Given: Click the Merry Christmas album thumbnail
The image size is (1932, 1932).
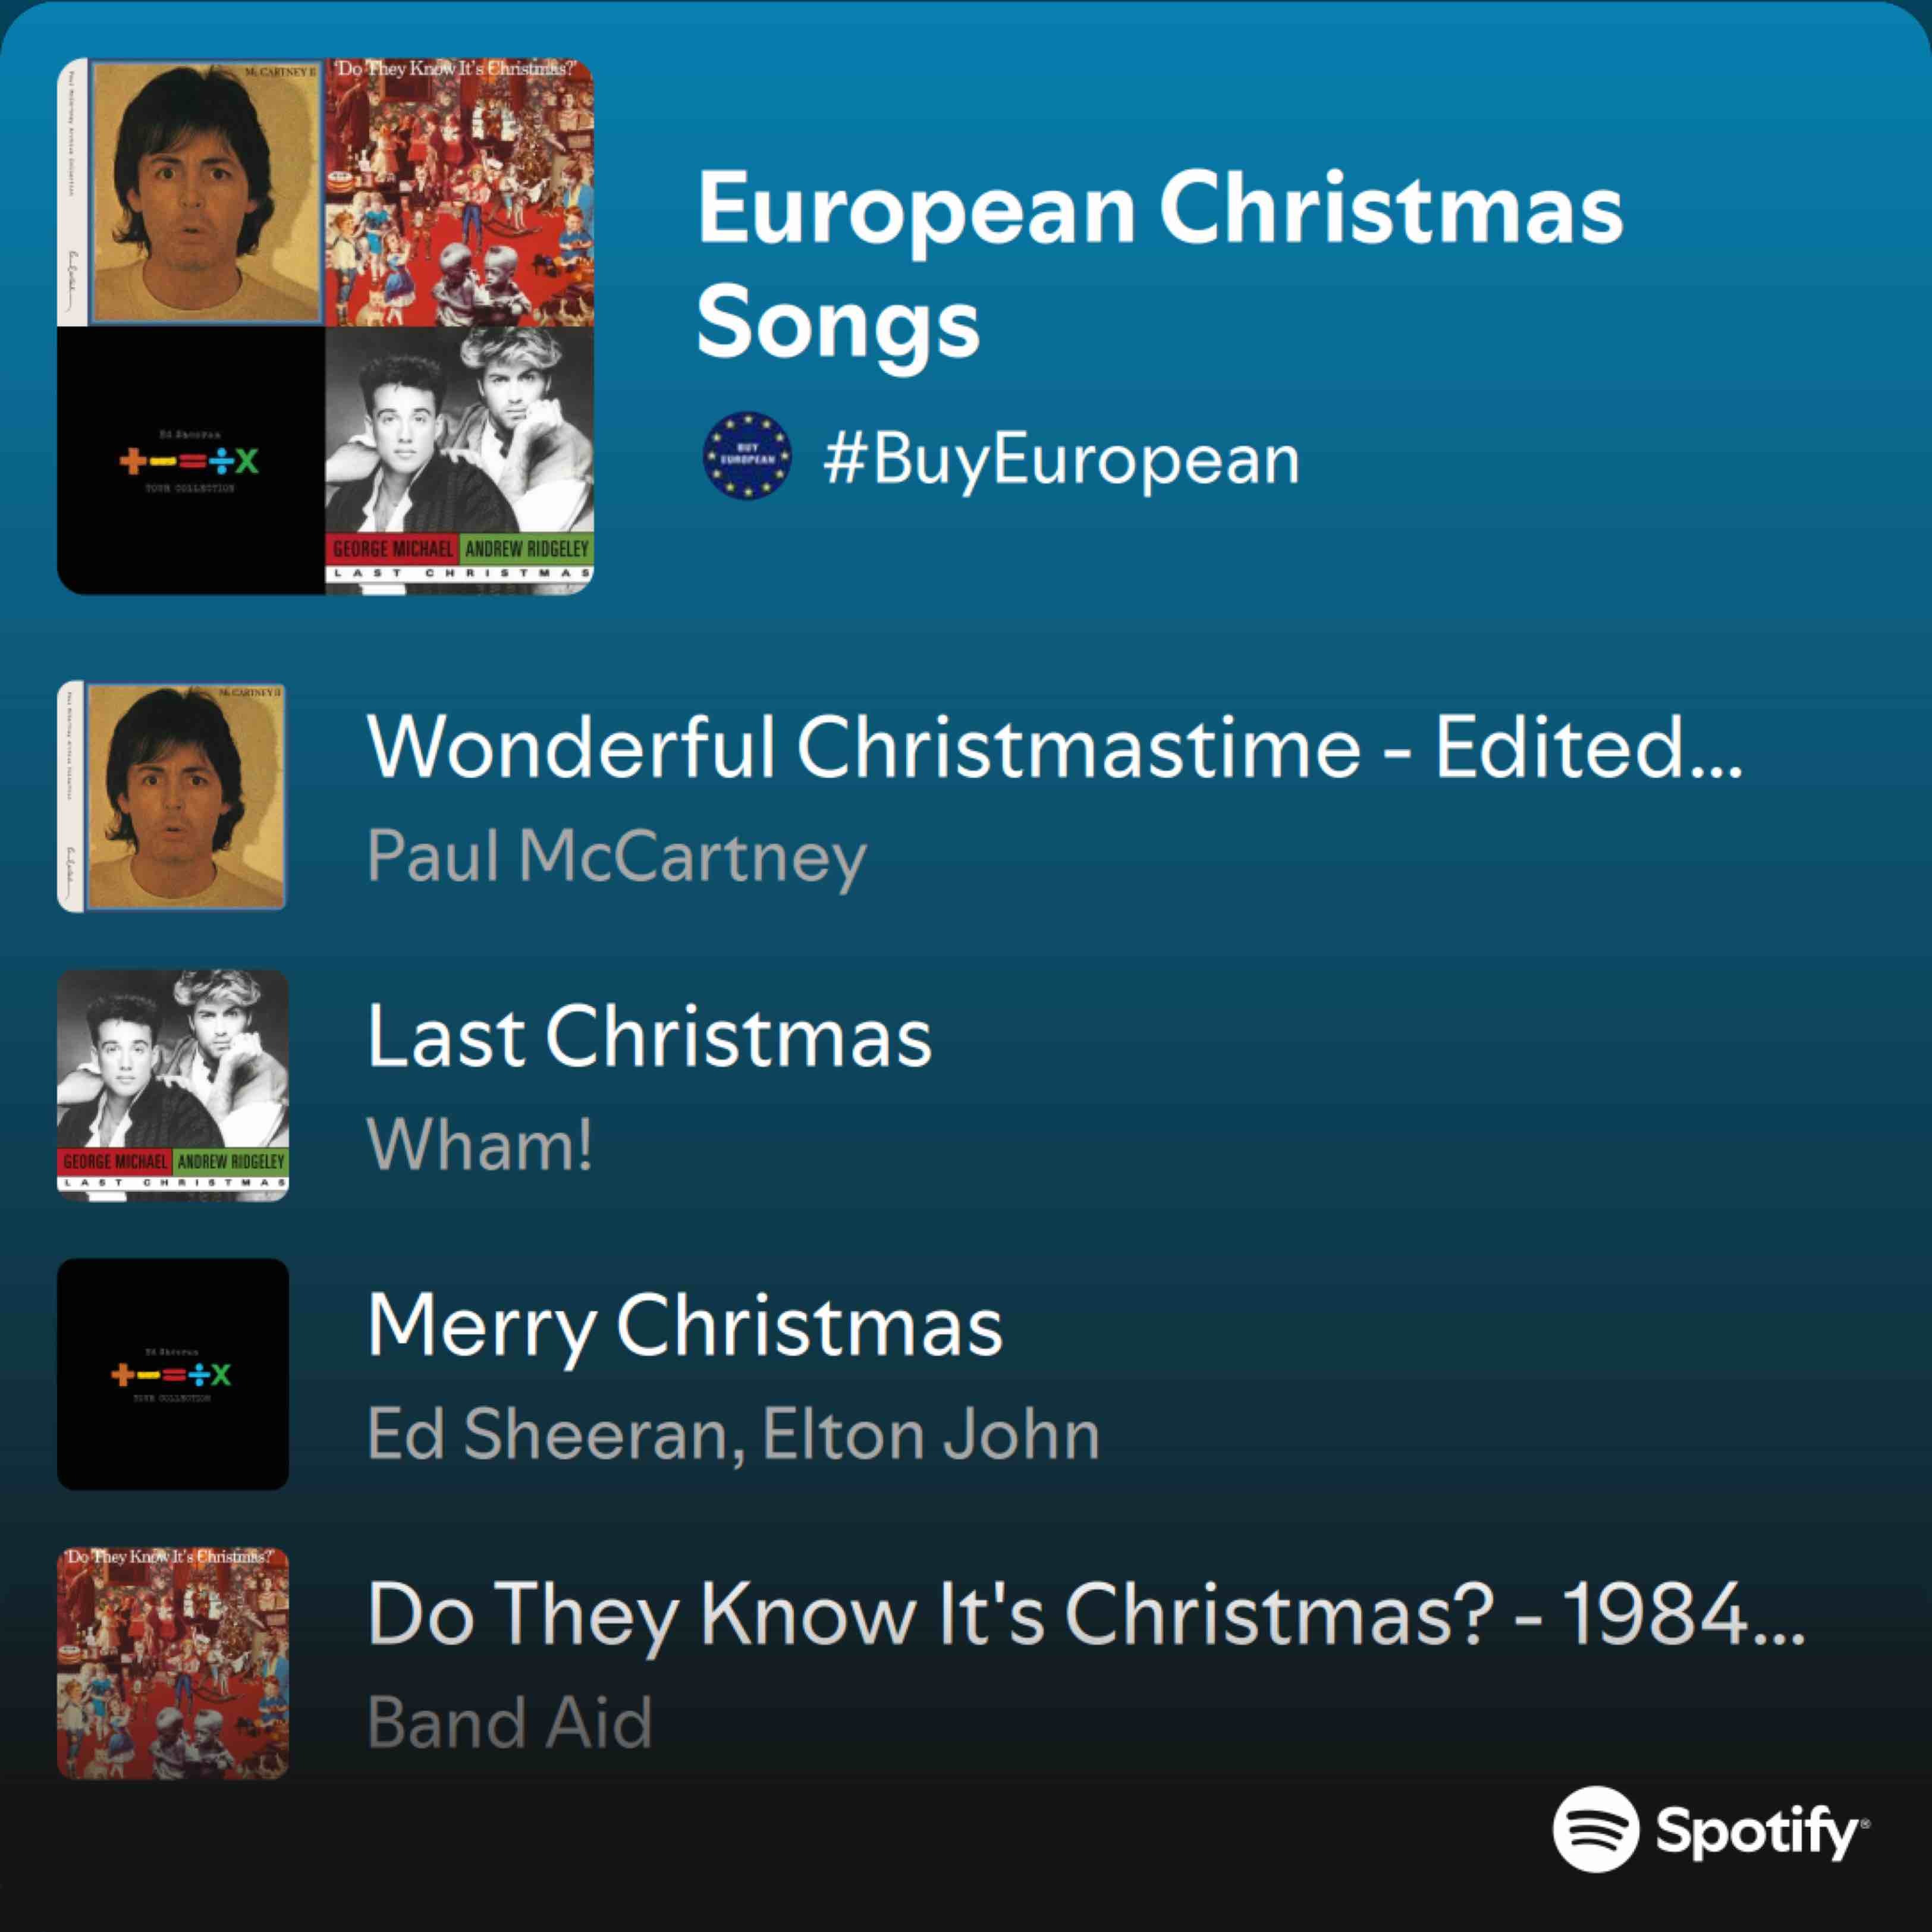Looking at the screenshot, I should coord(173,1374).
